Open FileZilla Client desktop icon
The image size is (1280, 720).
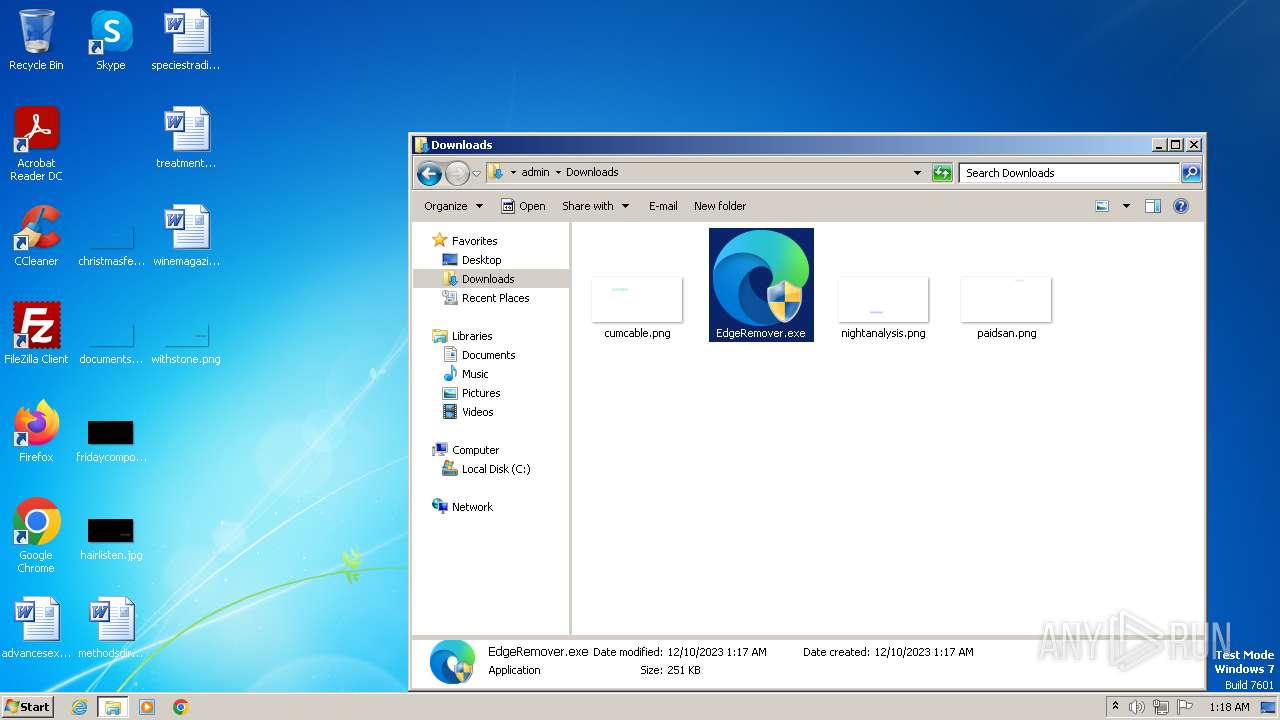tap(36, 334)
